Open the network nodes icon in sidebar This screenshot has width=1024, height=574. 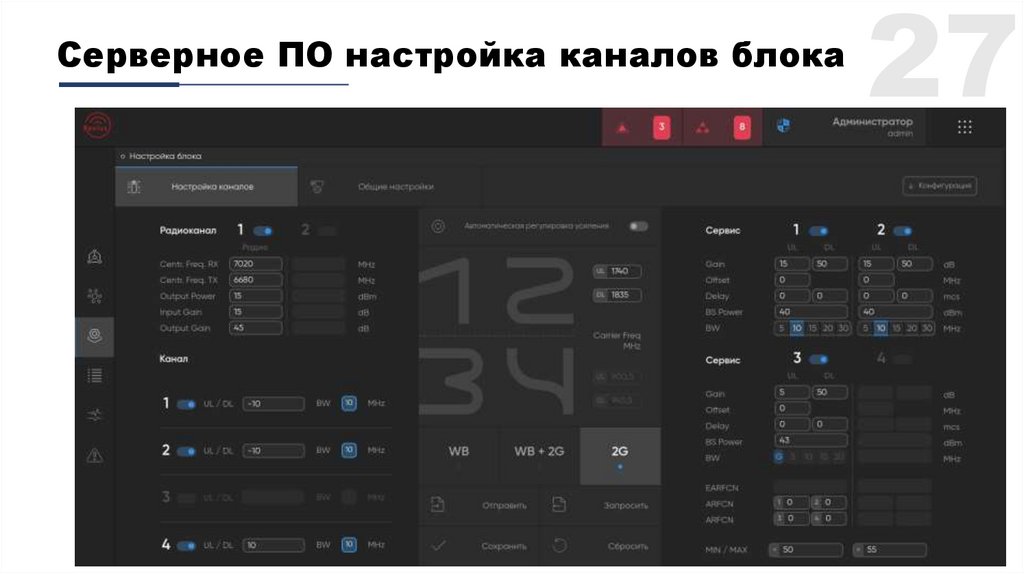click(x=95, y=296)
